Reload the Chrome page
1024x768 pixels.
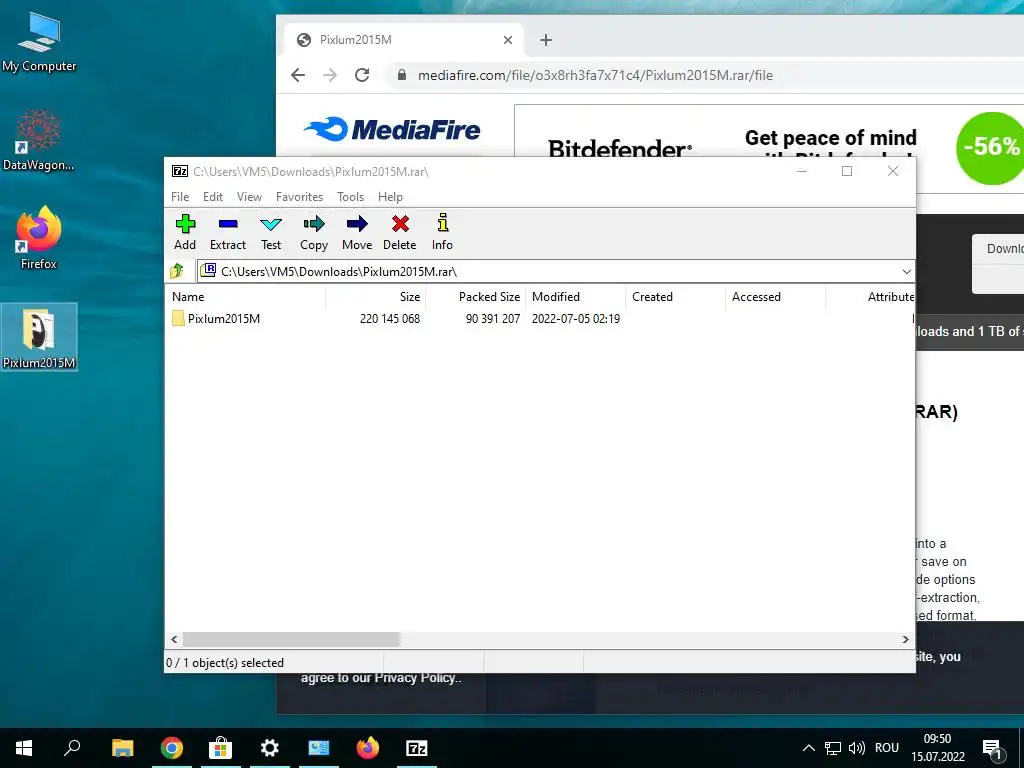[362, 75]
